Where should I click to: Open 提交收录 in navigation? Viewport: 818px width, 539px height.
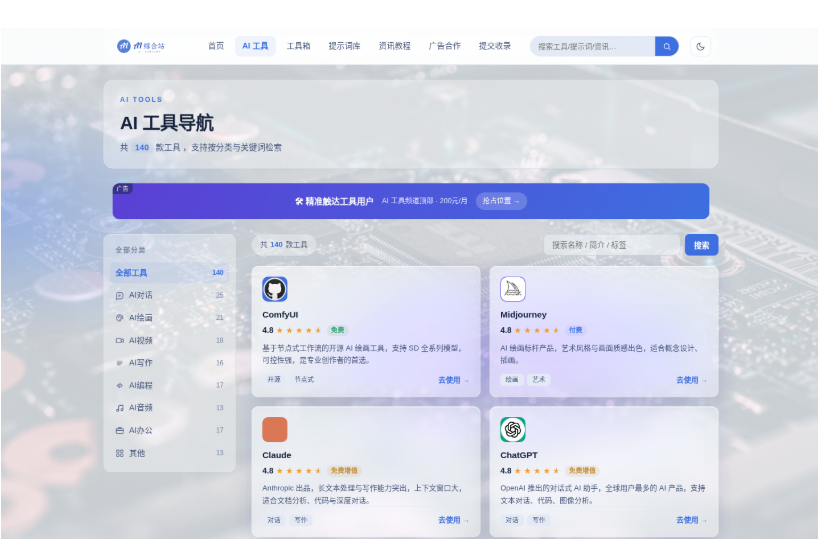pyautogui.click(x=495, y=46)
